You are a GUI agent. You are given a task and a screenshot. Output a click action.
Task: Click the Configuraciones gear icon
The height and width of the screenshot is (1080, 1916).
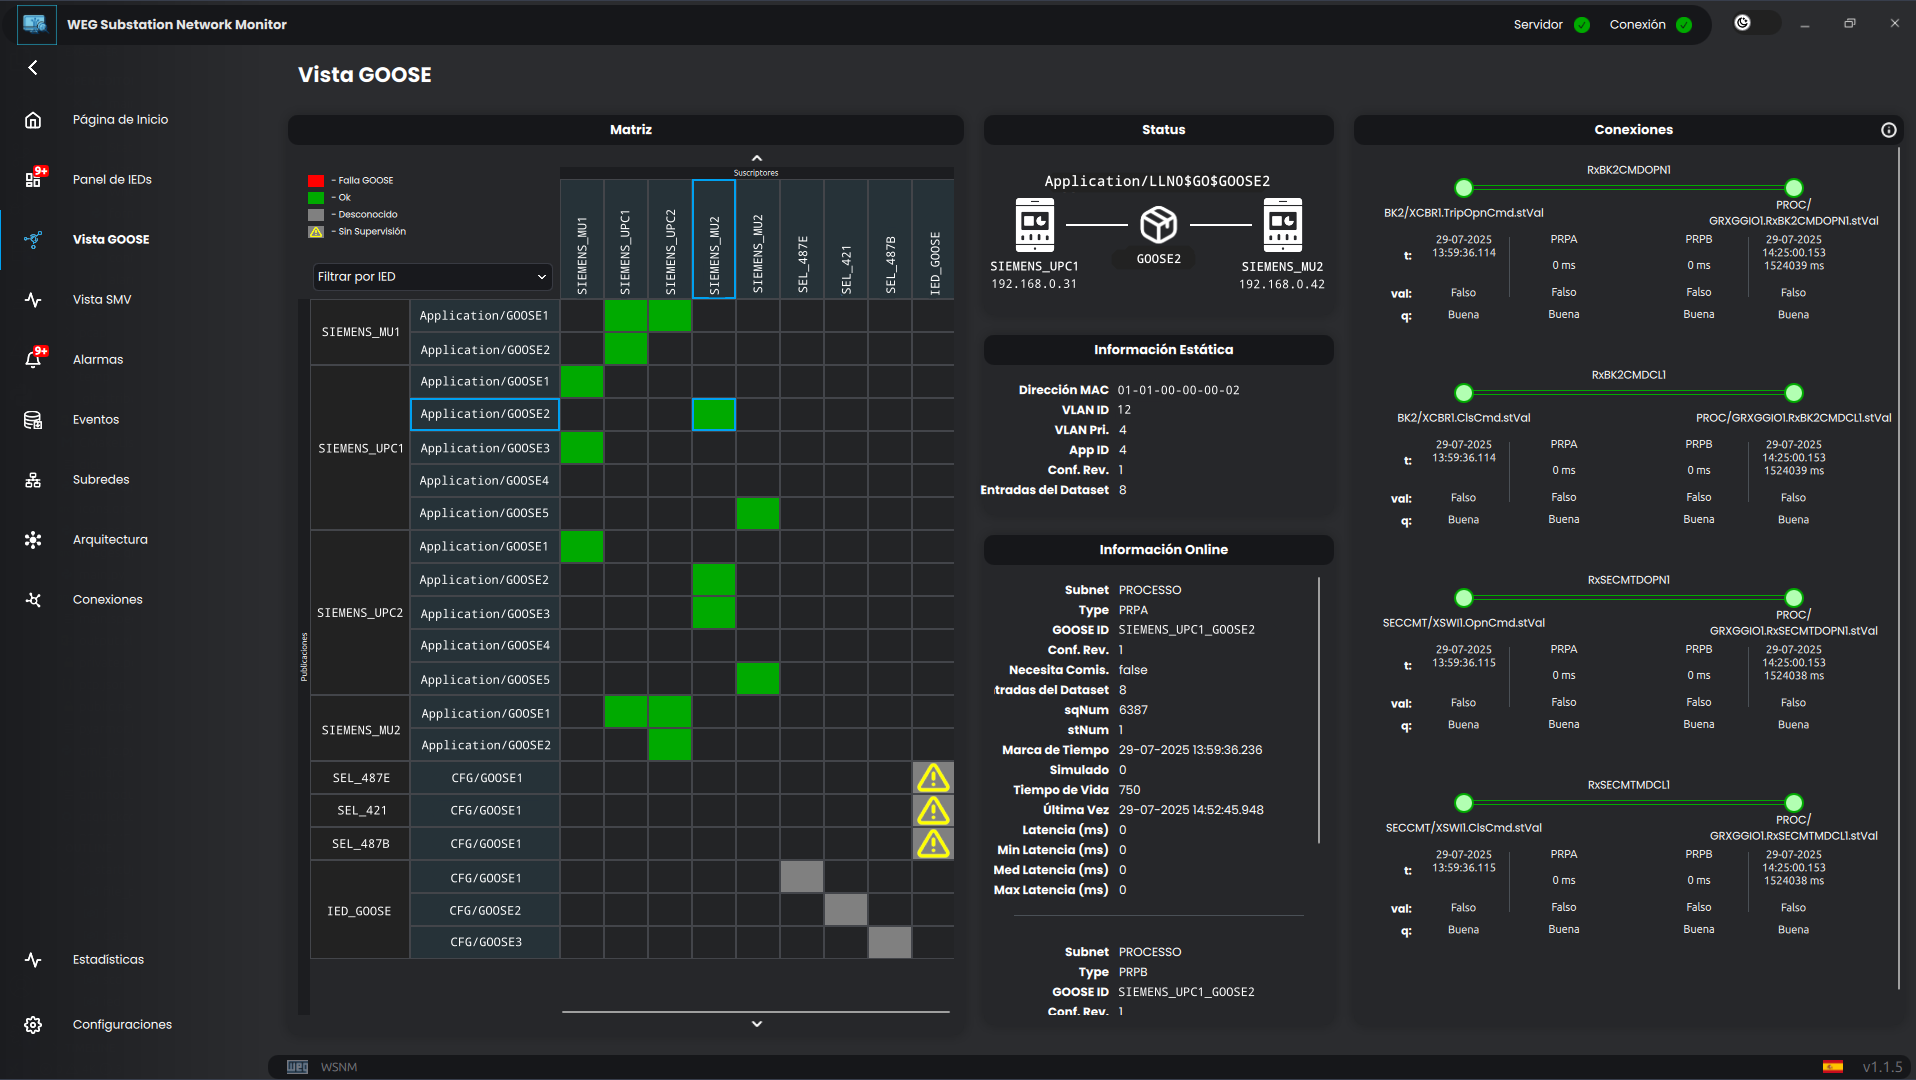(x=33, y=1025)
